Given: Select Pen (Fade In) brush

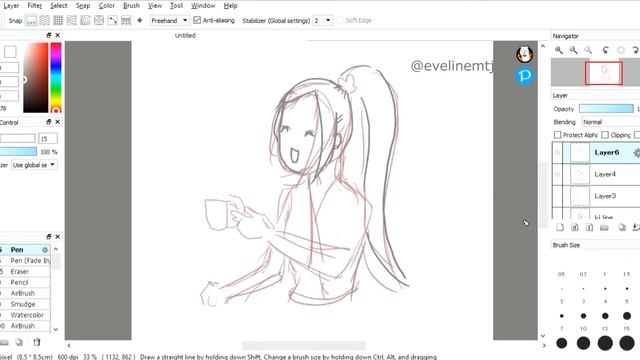Looking at the screenshot, I should (25, 260).
